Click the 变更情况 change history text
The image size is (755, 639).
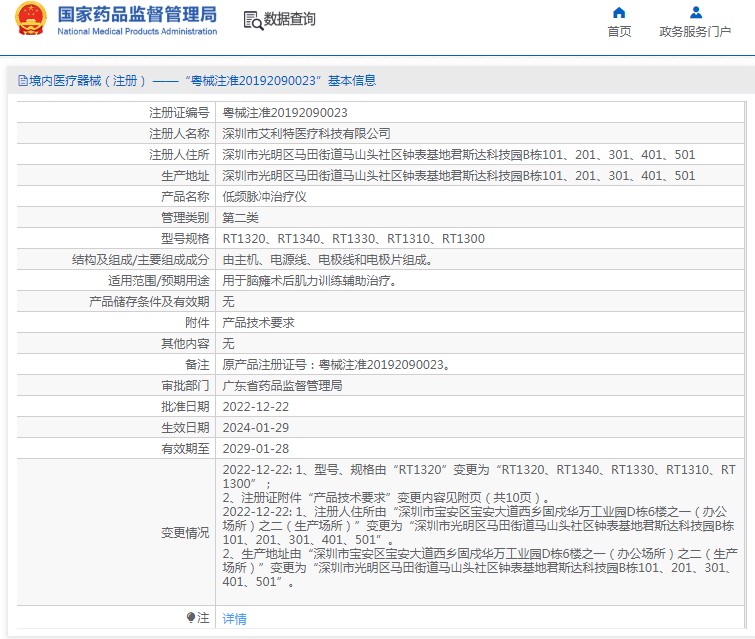480,525
